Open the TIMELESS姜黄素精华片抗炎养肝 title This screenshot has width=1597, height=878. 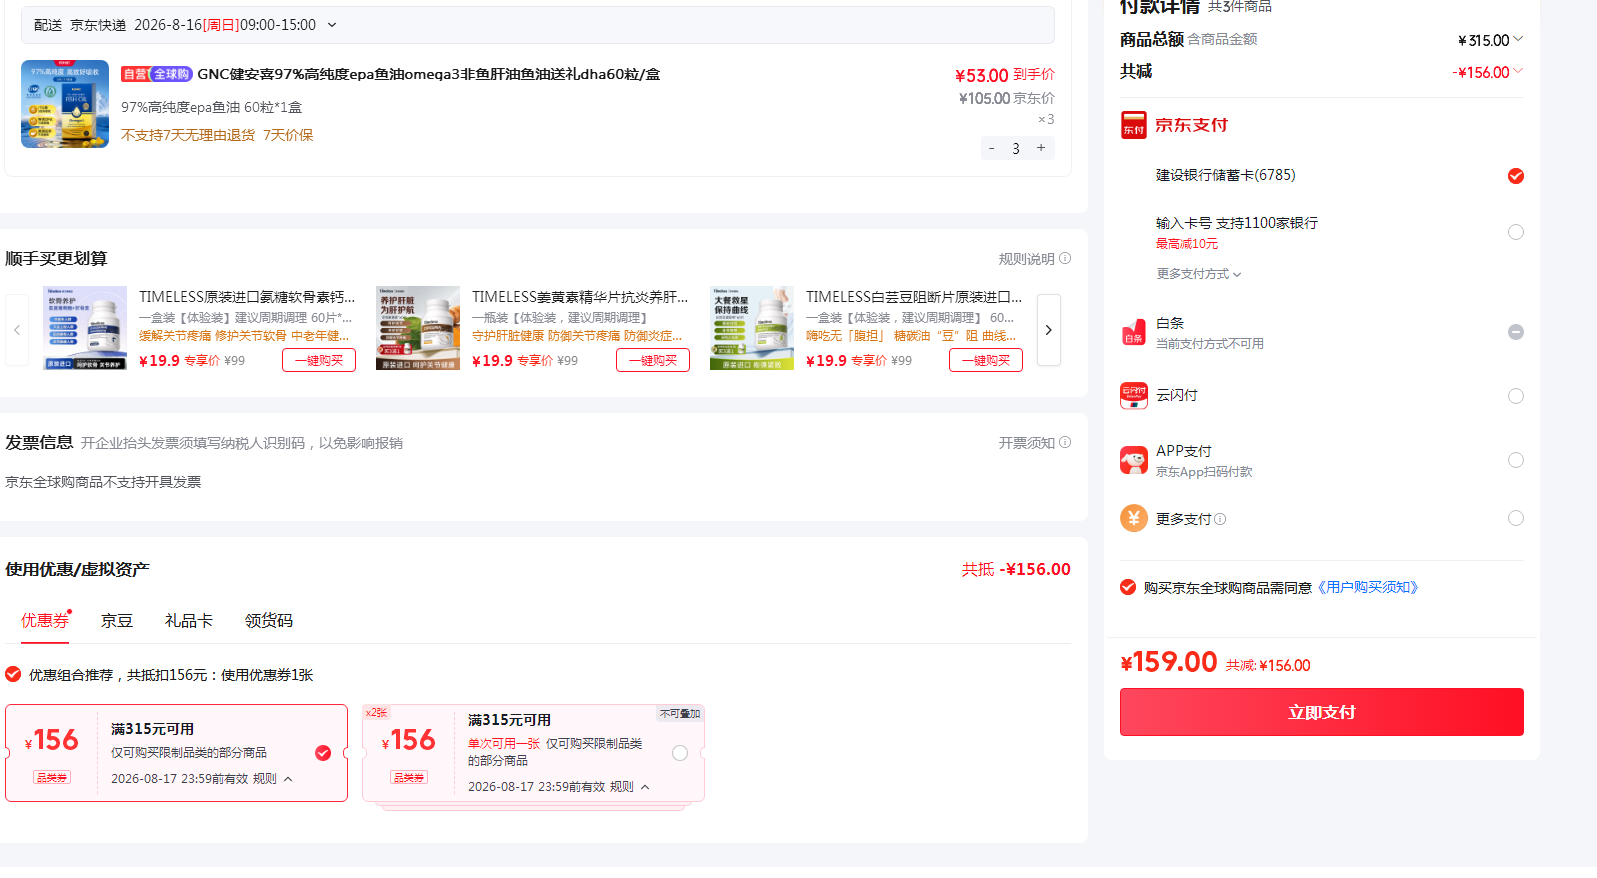coord(580,297)
